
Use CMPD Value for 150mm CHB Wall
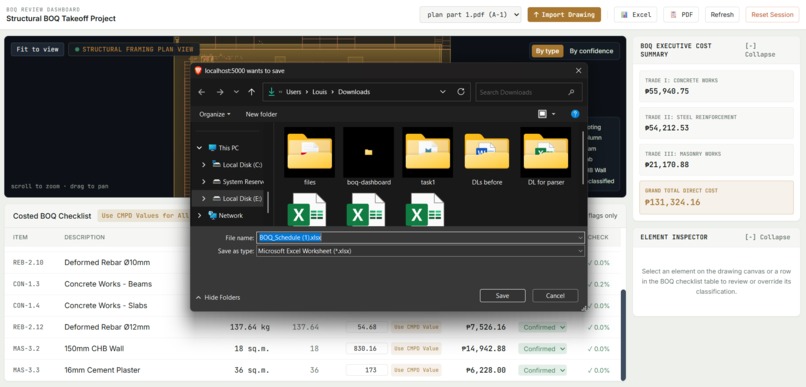pos(416,348)
